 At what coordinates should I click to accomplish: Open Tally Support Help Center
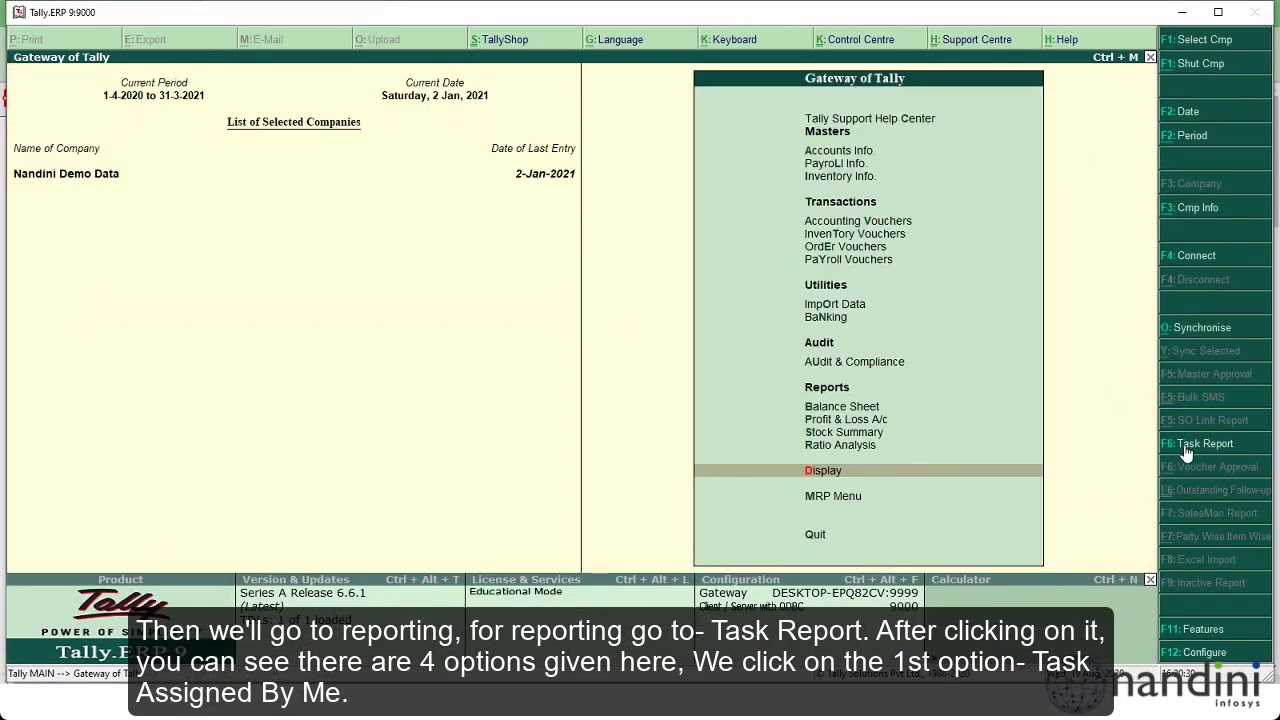pos(870,119)
